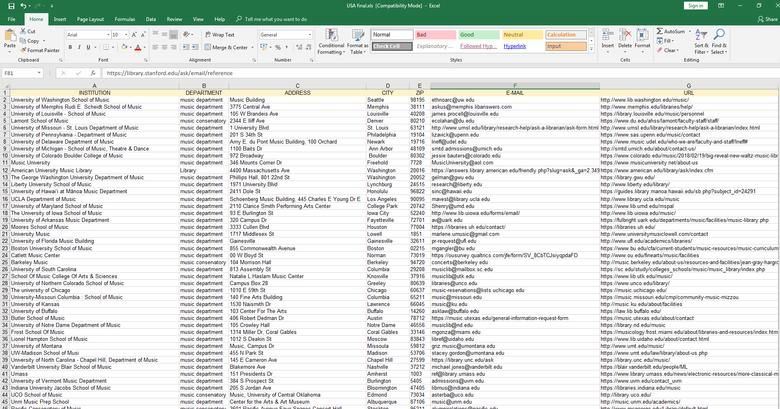Image resolution: width=780 pixels, height=409 pixels.
Task: Apply the Good cell style
Action: [479, 35]
